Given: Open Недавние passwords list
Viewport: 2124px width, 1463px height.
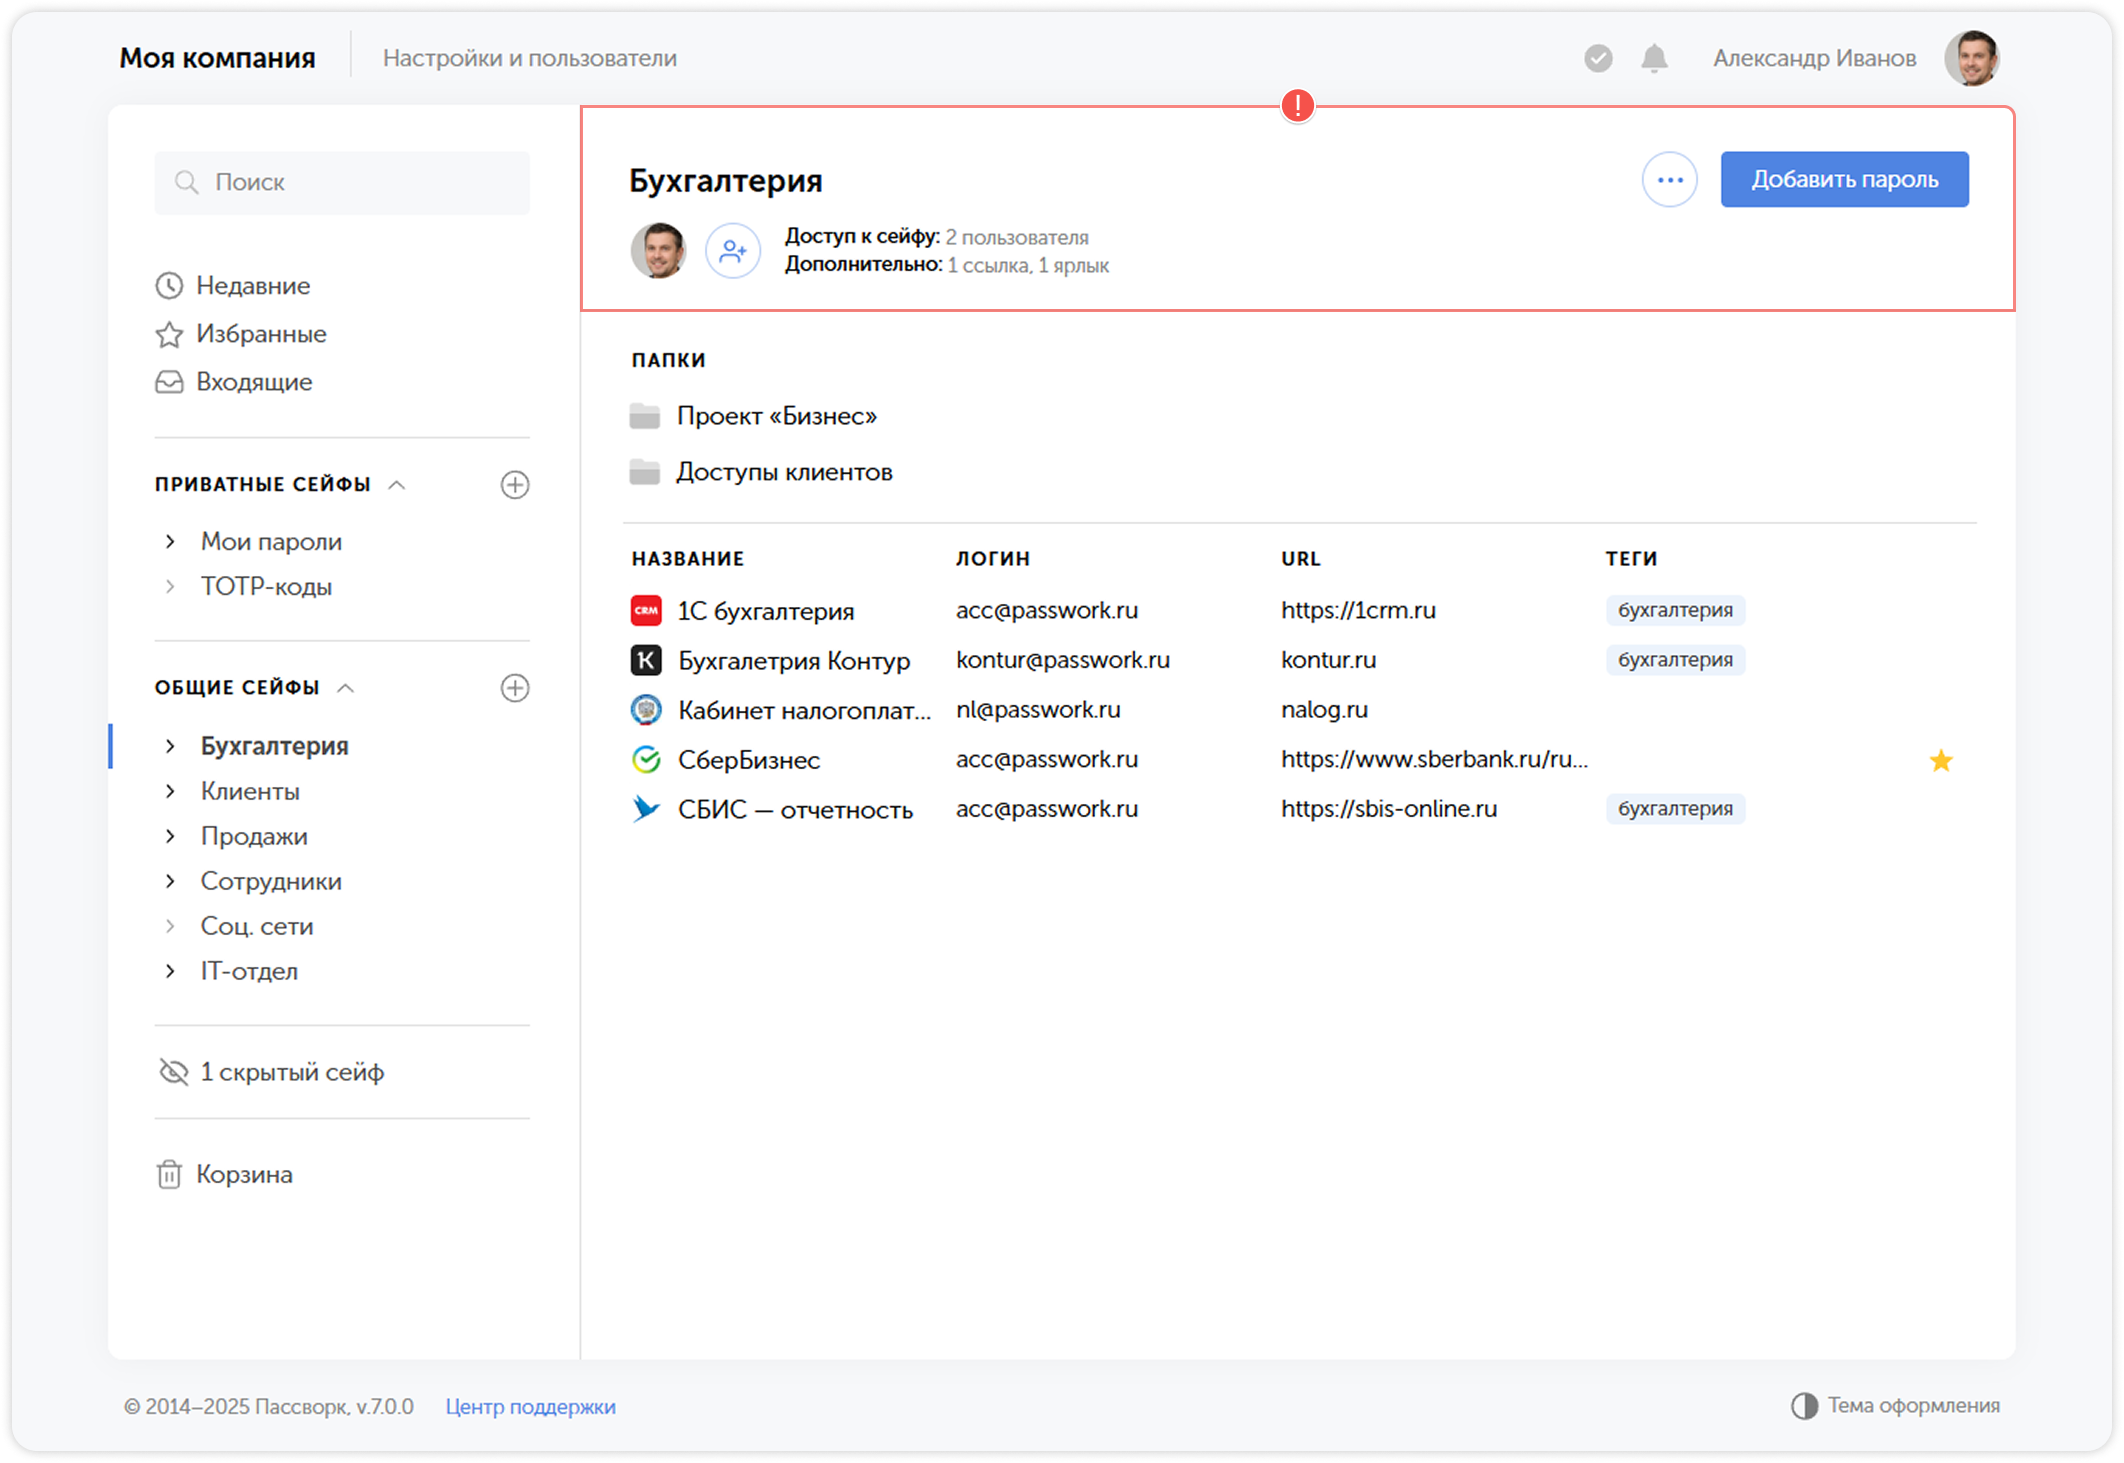Looking at the screenshot, I should pyautogui.click(x=253, y=286).
